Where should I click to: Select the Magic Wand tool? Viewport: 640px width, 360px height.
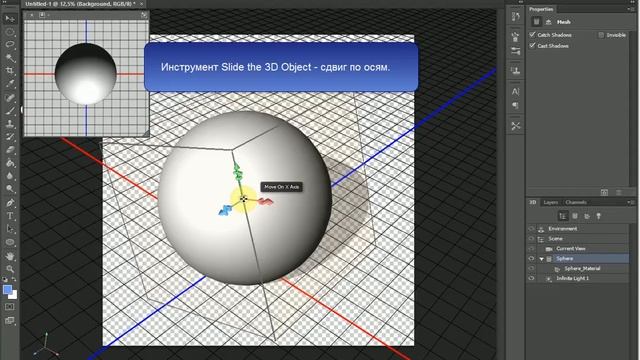10,57
